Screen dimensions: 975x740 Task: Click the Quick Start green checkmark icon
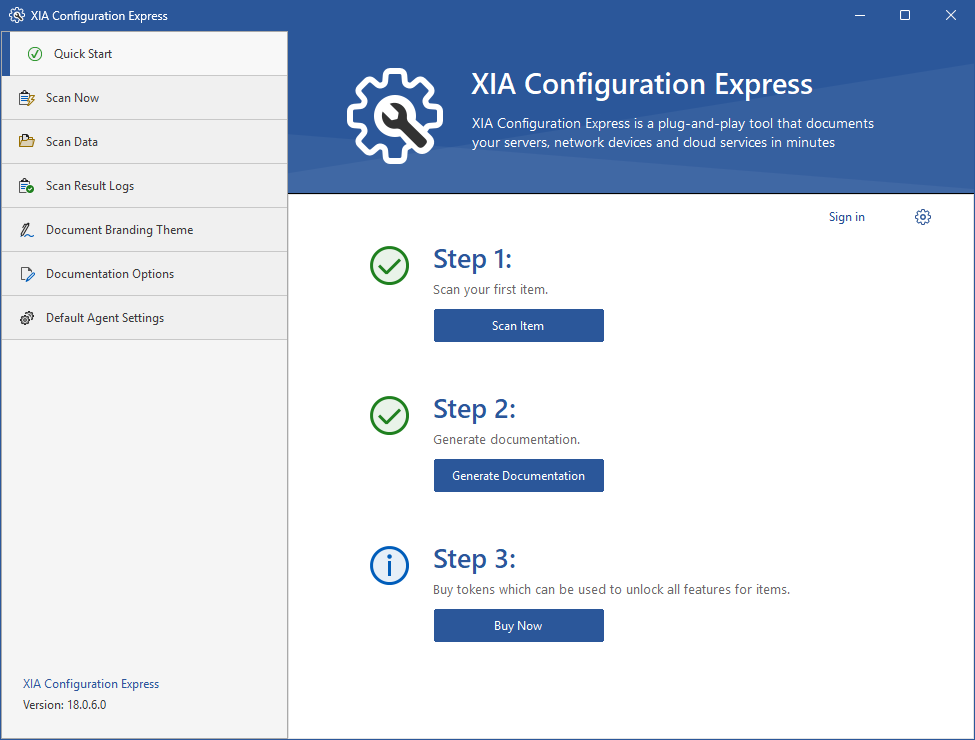coord(35,54)
